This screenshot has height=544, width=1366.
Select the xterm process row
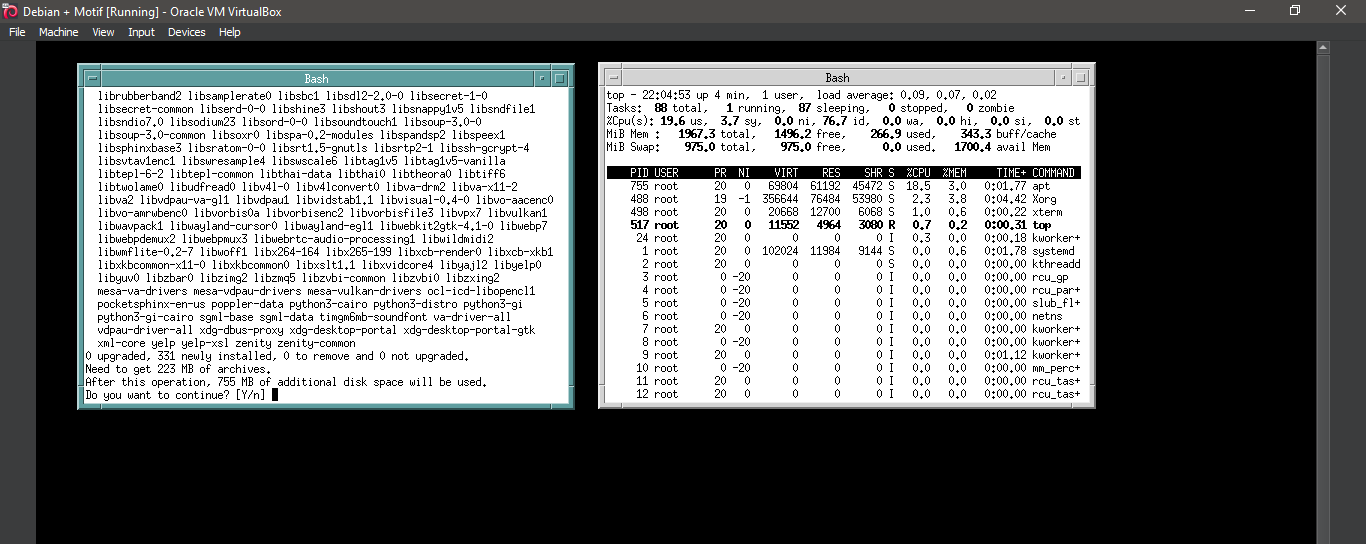843,212
